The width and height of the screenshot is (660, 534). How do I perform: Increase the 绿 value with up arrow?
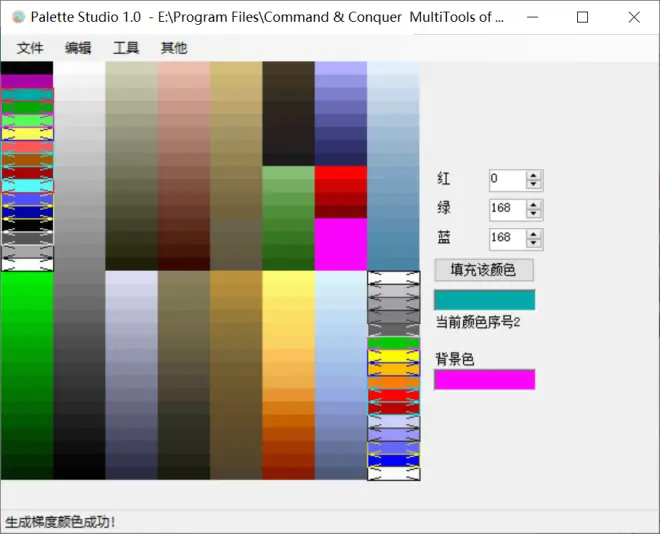coord(534,205)
